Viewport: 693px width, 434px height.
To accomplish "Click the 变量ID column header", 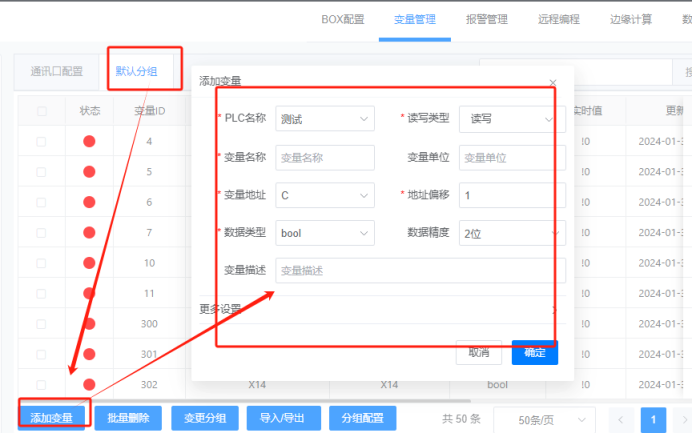I will tap(150, 110).
